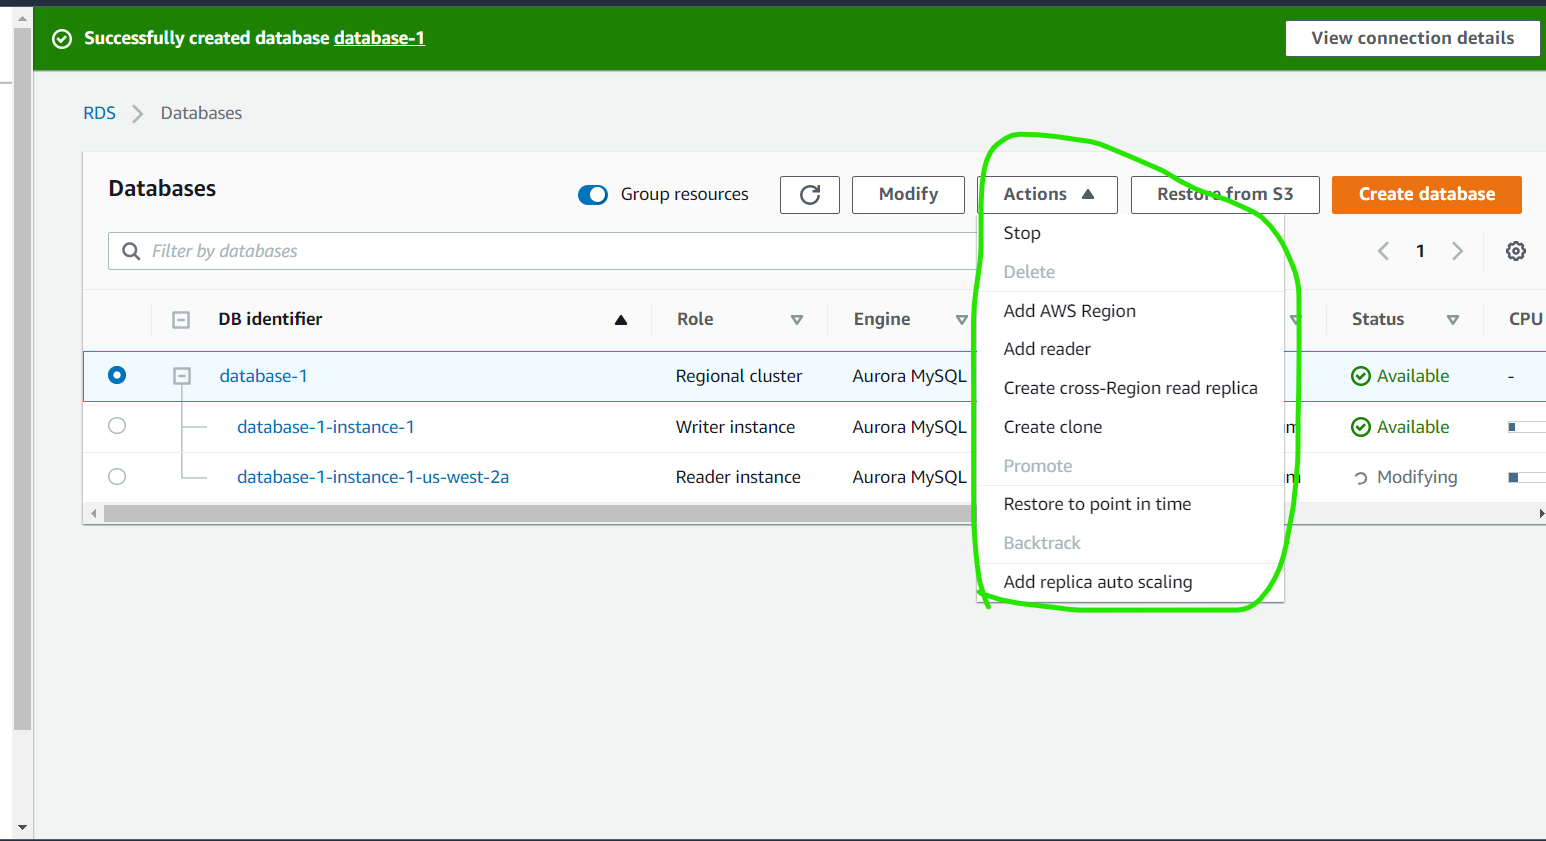The height and width of the screenshot is (841, 1546).
Task: Select the radio button for database-1-instance-1
Action: (116, 425)
